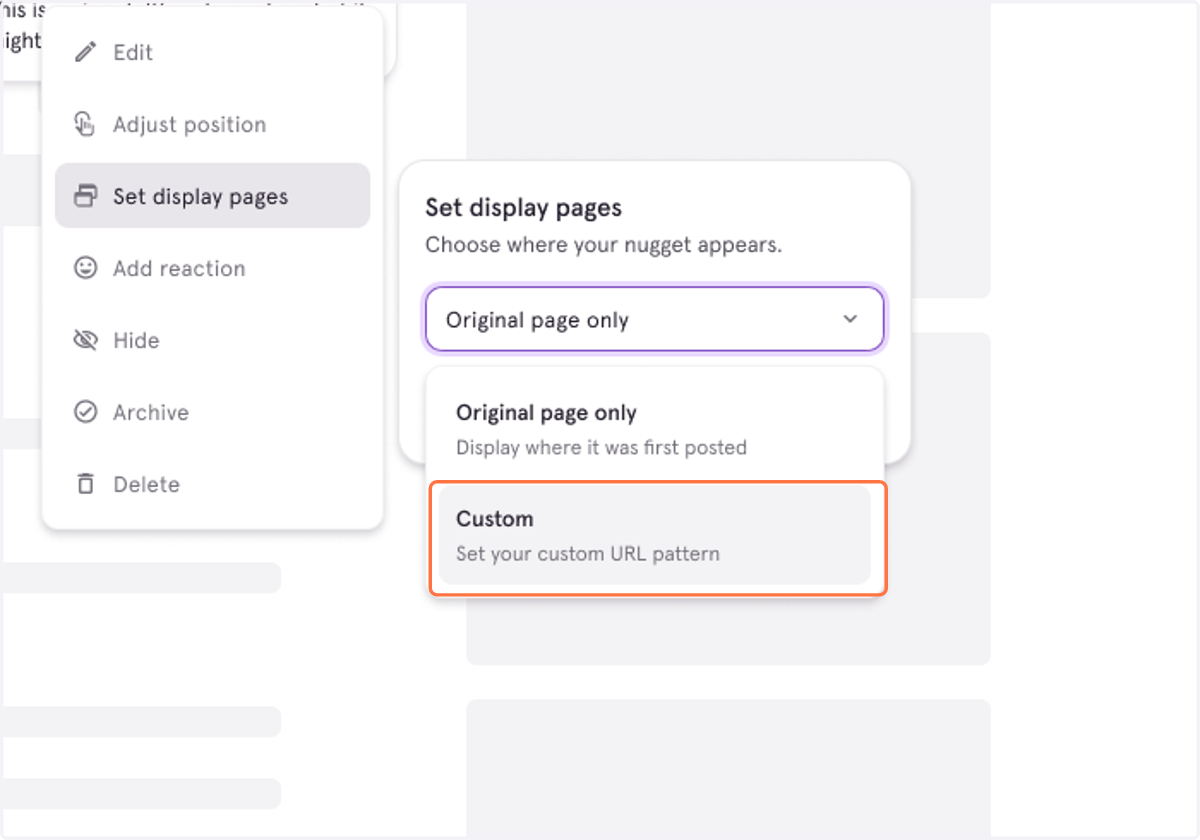Click the Delete trash icon

(x=86, y=484)
